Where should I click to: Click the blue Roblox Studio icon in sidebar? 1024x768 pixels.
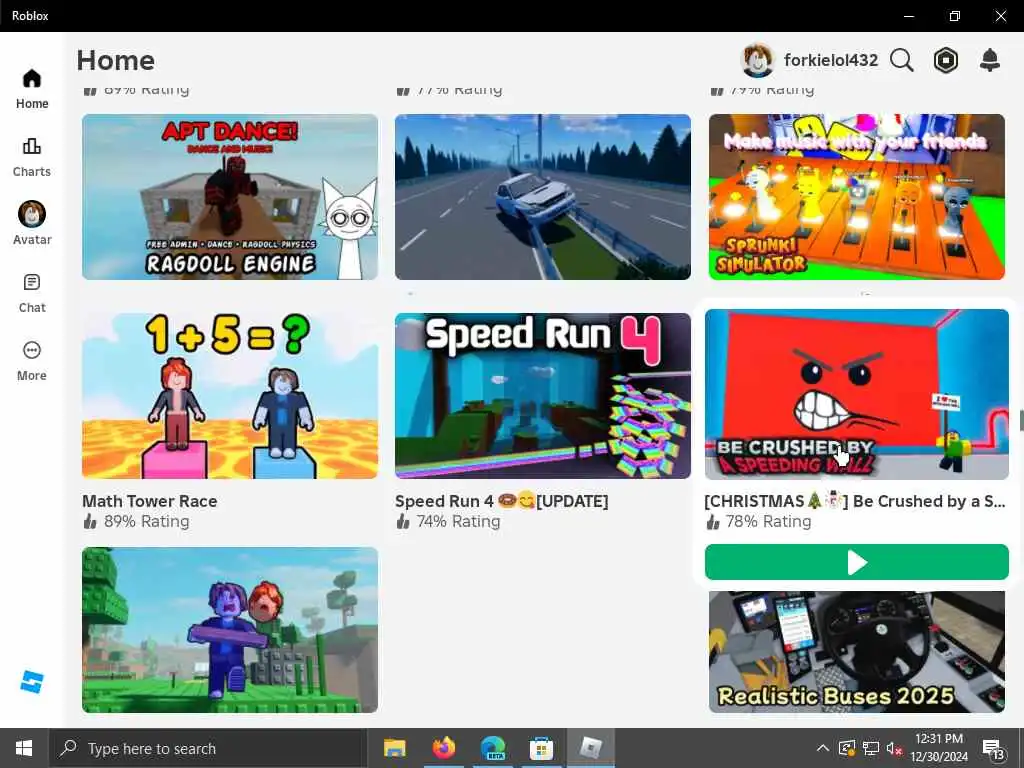point(32,681)
